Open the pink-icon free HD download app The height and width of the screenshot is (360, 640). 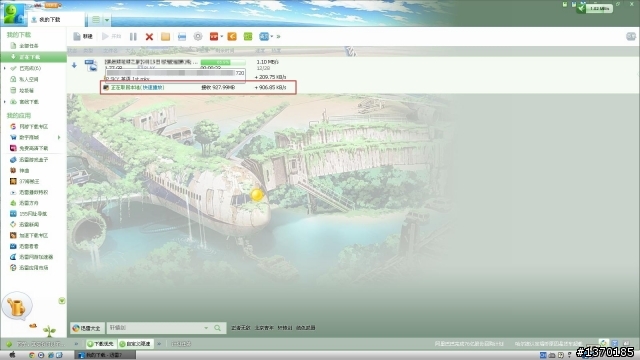(29, 148)
